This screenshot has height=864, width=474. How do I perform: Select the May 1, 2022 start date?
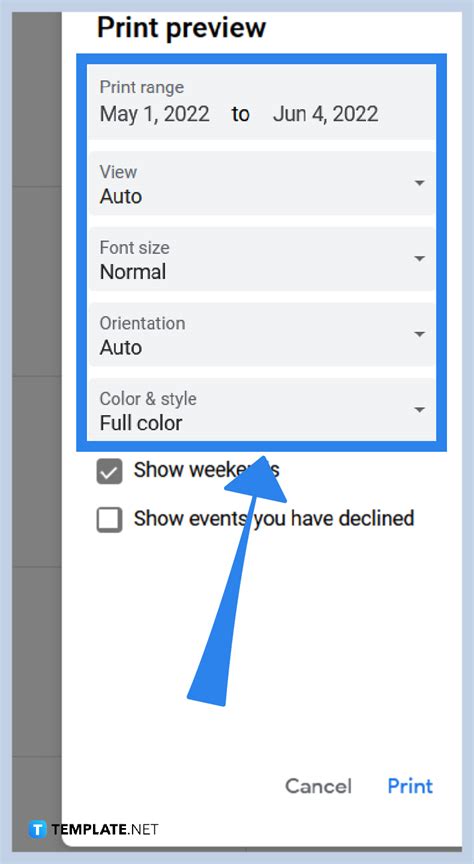coord(154,114)
